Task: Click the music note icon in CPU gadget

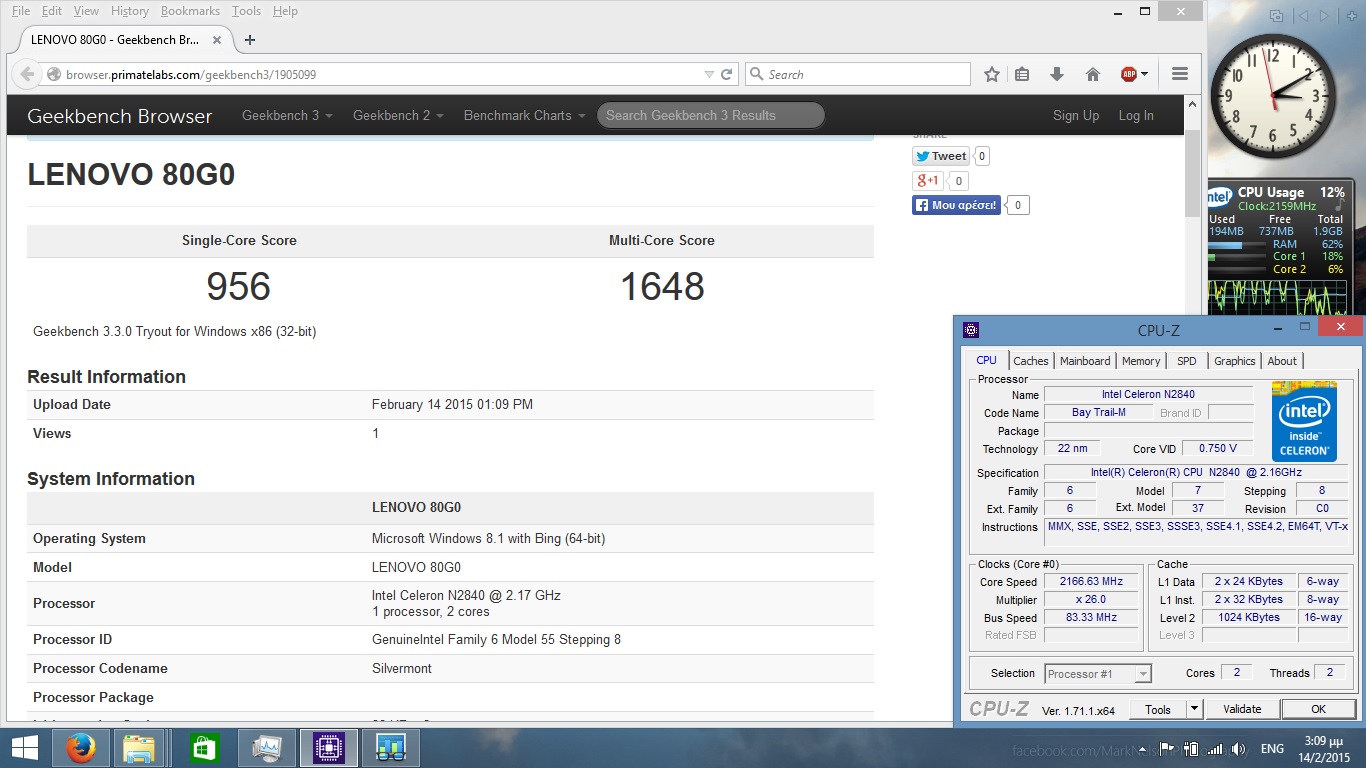Action: (x=1341, y=205)
